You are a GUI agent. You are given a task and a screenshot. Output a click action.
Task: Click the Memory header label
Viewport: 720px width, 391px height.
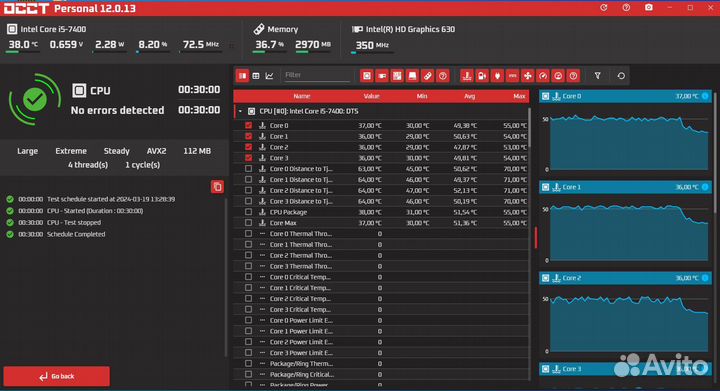282,29
